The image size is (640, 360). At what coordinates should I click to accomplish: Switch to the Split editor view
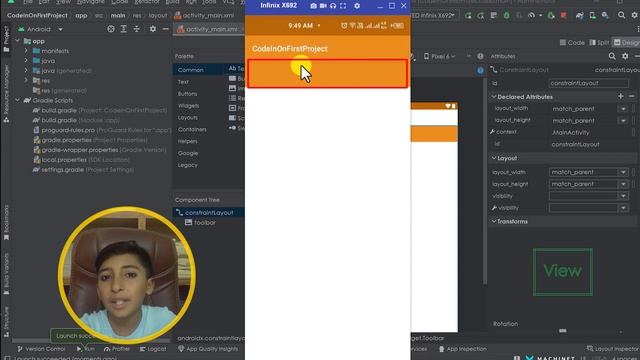(598, 42)
